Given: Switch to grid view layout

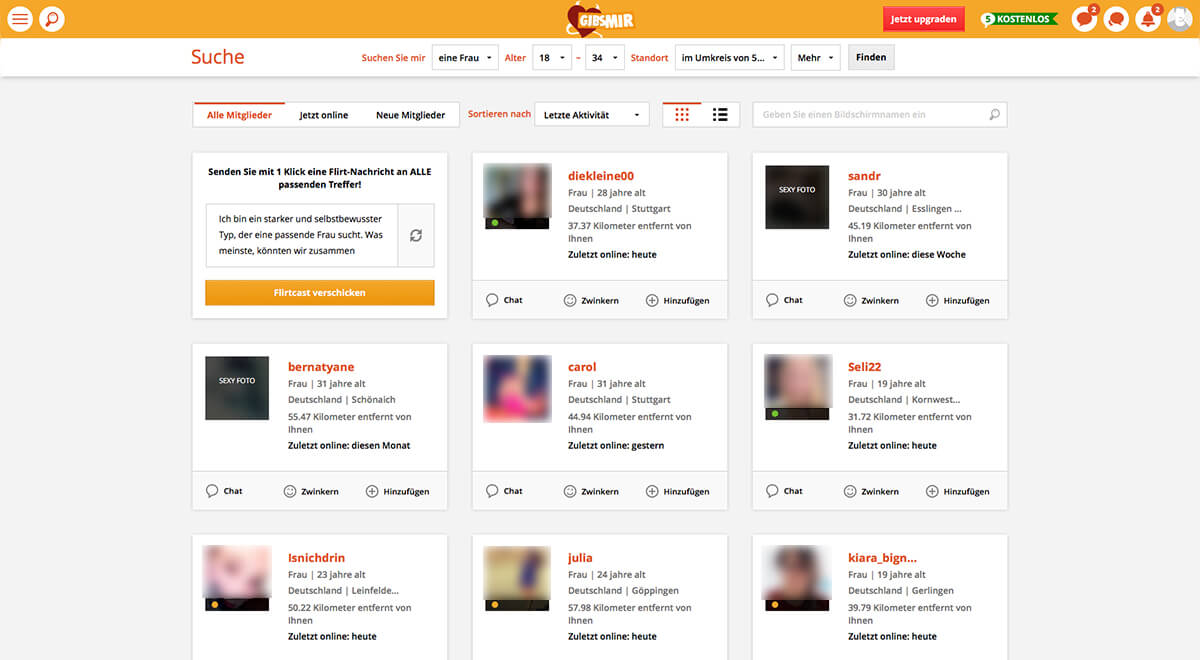Looking at the screenshot, I should coord(682,114).
